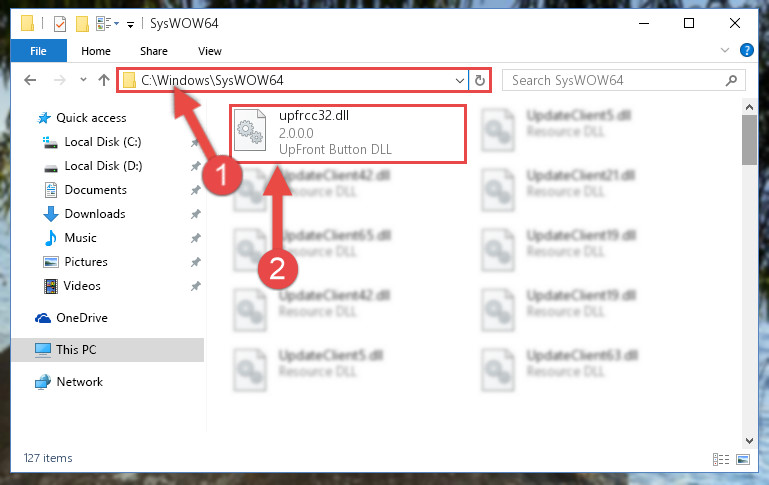
Task: Open the Explorer Help icon
Action: (x=746, y=50)
